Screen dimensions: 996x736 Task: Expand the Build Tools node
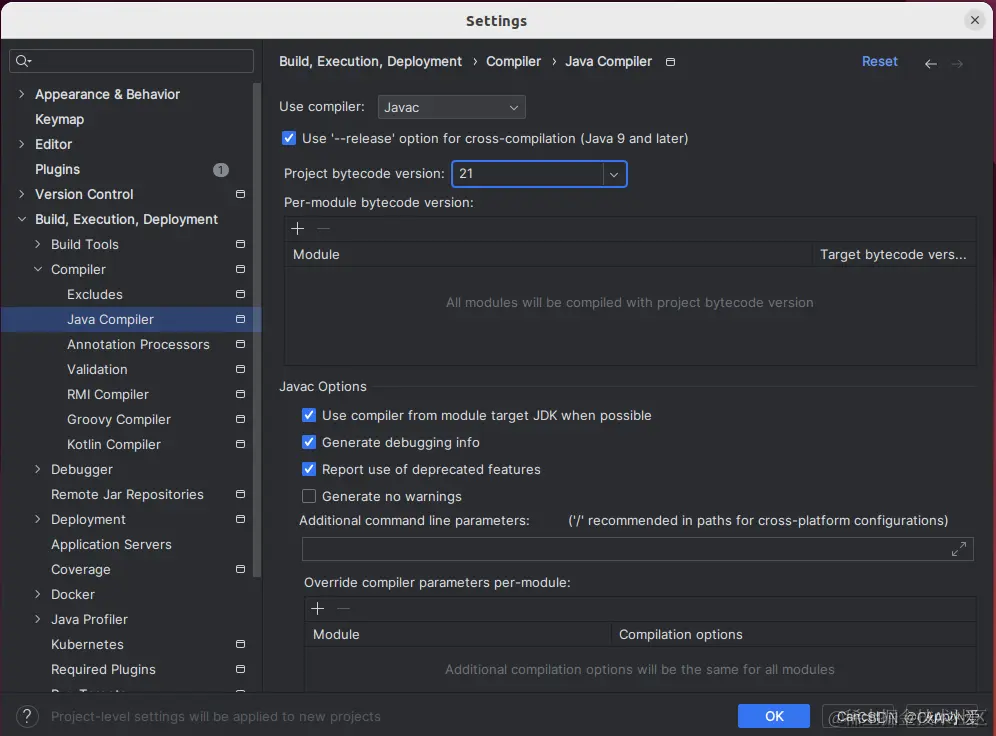(x=37, y=244)
